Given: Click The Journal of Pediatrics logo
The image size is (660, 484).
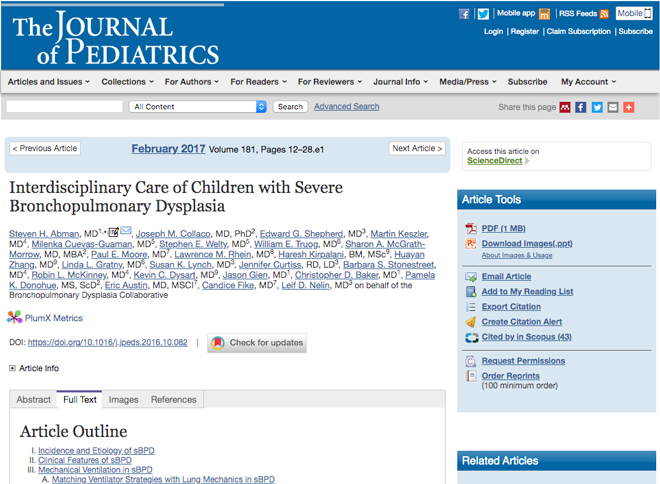Looking at the screenshot, I should click(x=116, y=39).
